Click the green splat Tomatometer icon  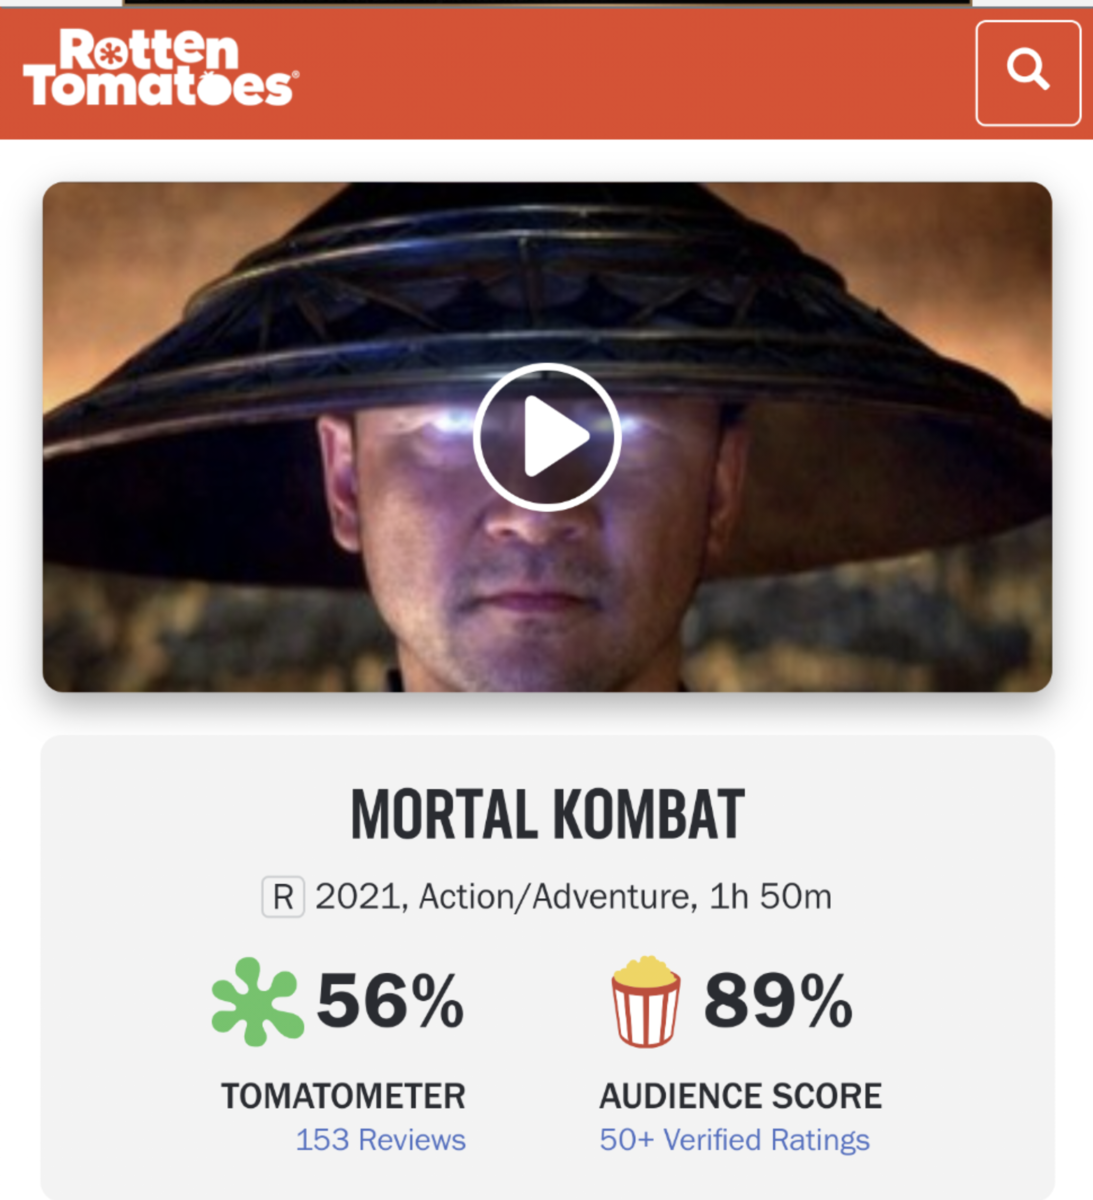click(257, 1002)
